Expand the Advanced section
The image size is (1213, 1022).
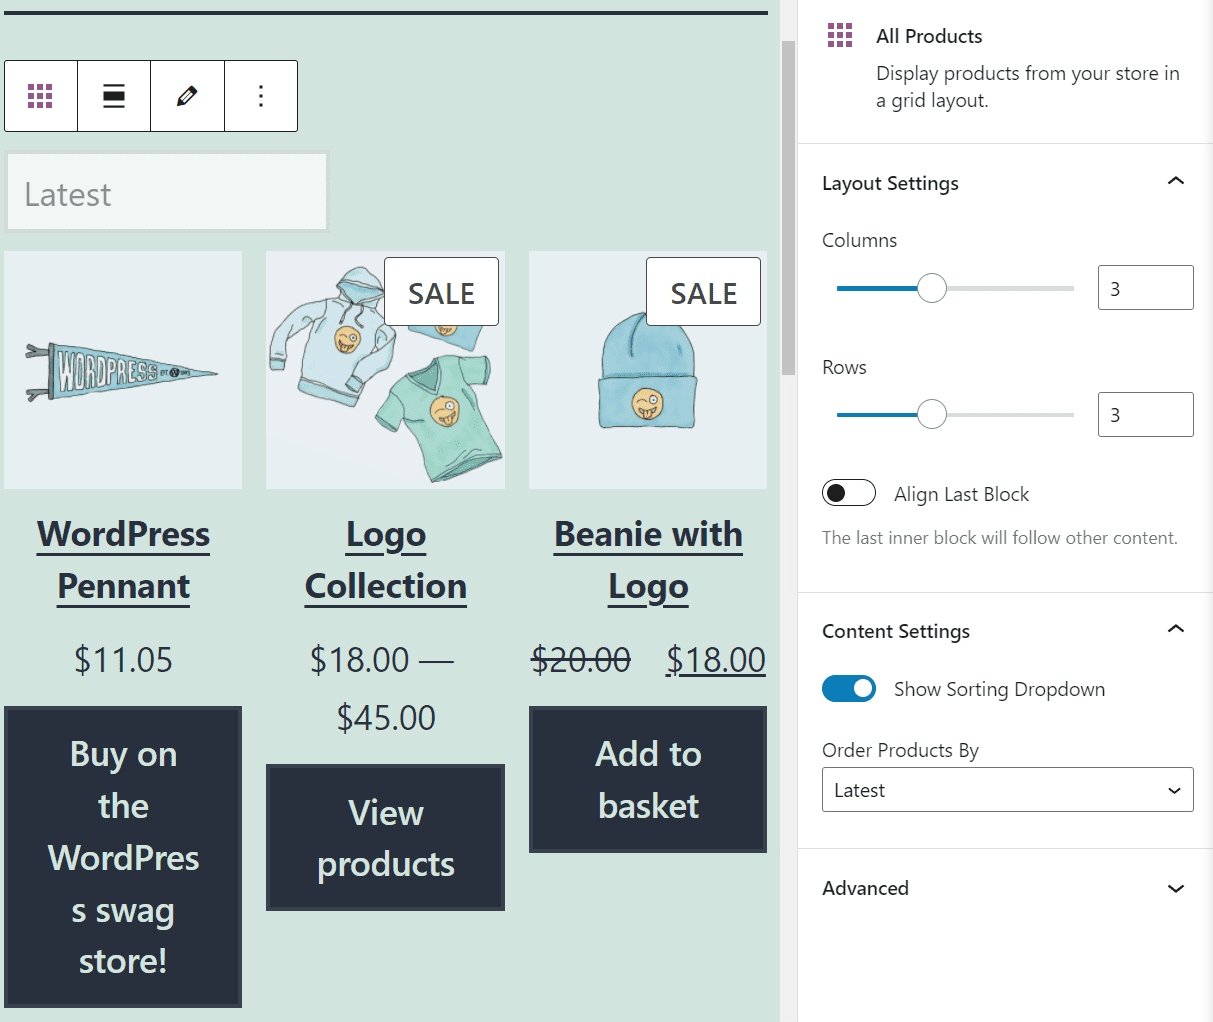1176,888
